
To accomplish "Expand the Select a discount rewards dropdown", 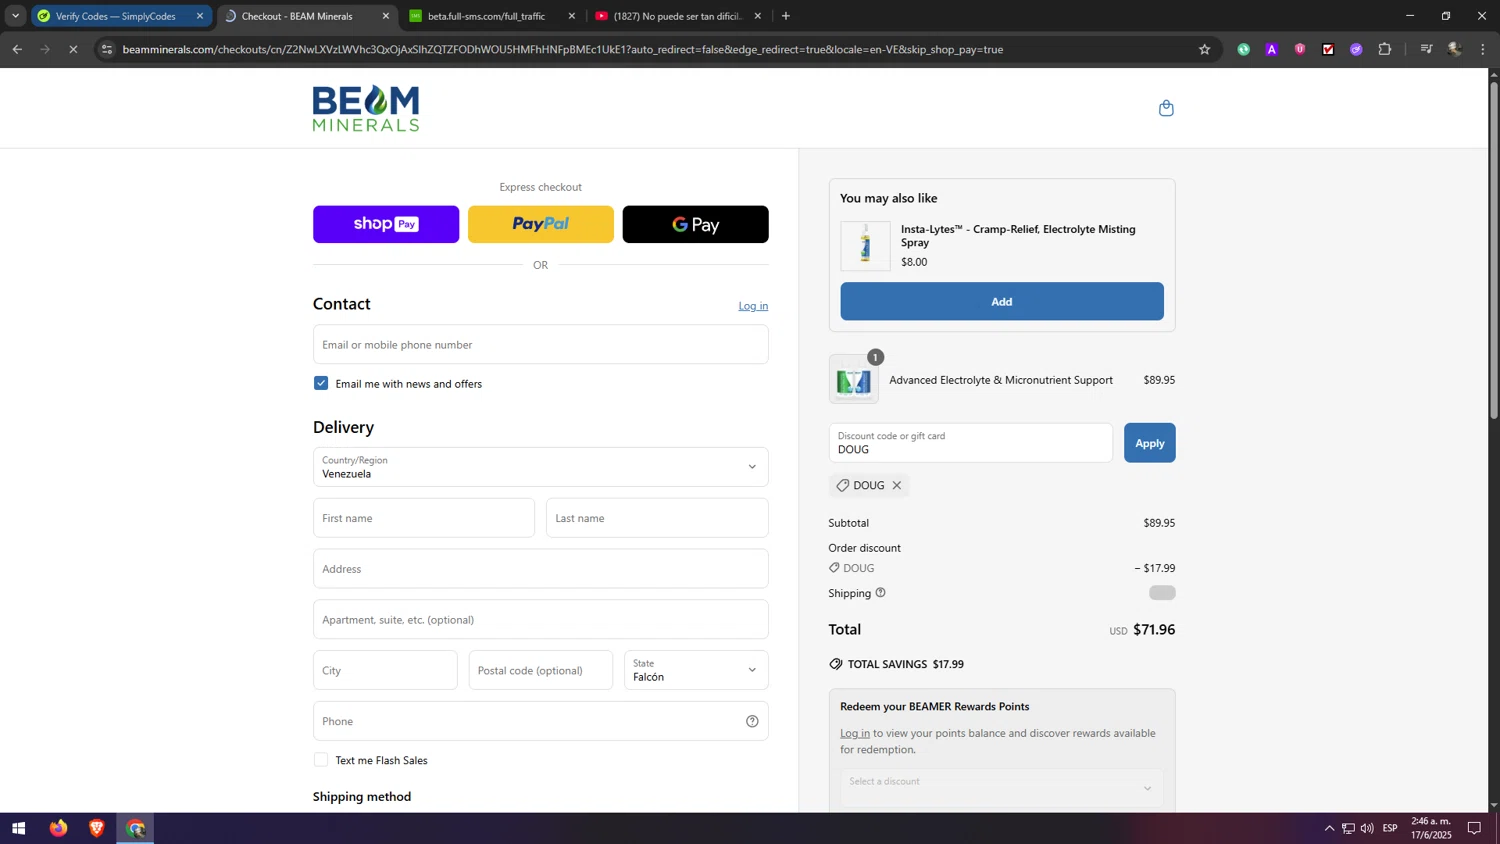I will pos(1001,788).
